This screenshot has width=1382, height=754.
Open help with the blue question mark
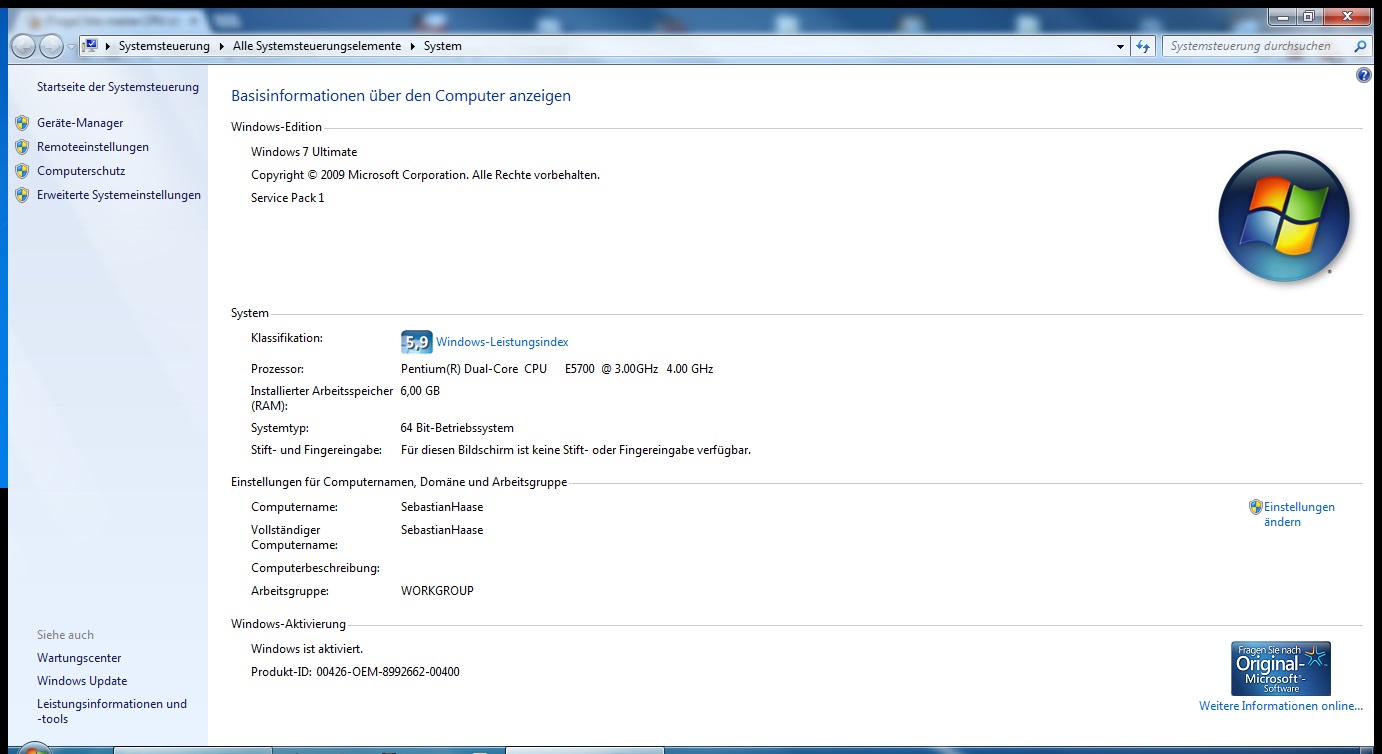coord(1364,75)
